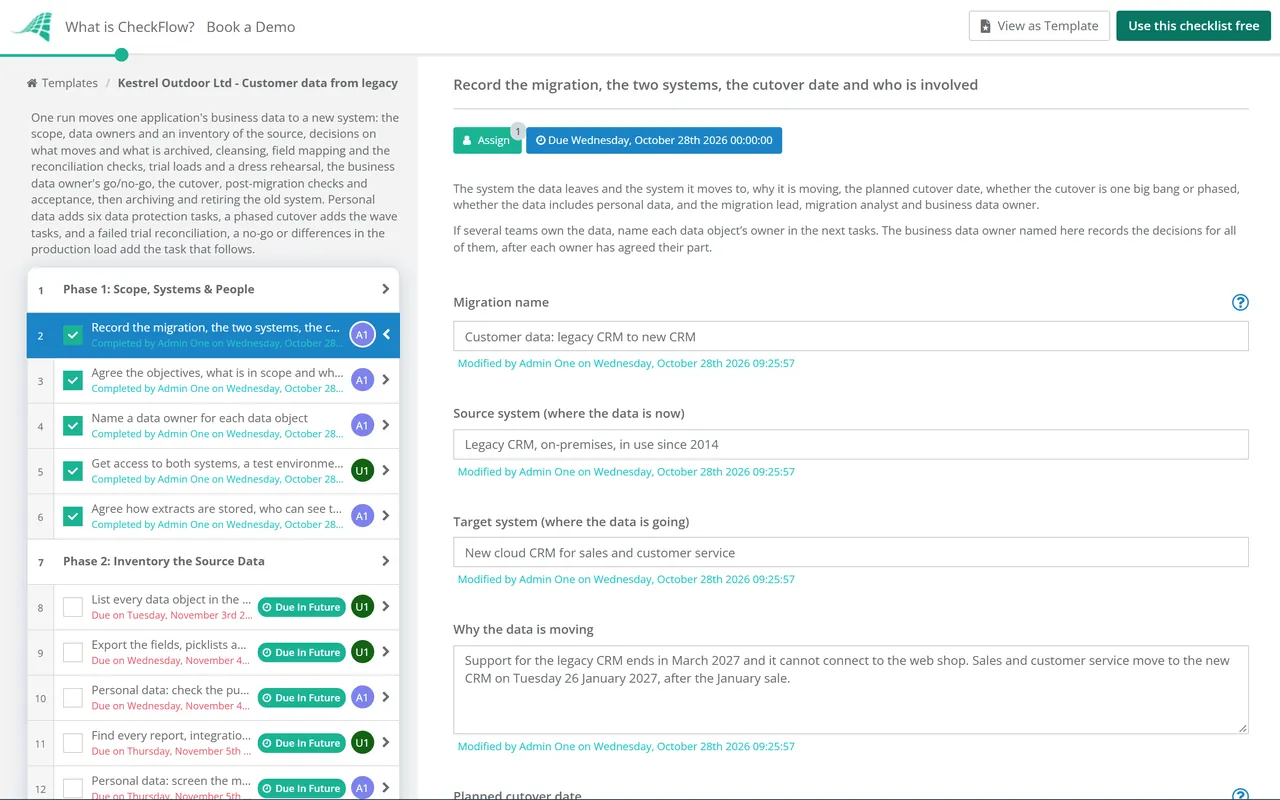The image size is (1280, 800).
Task: Click the home icon next to Templates
Action: click(32, 83)
